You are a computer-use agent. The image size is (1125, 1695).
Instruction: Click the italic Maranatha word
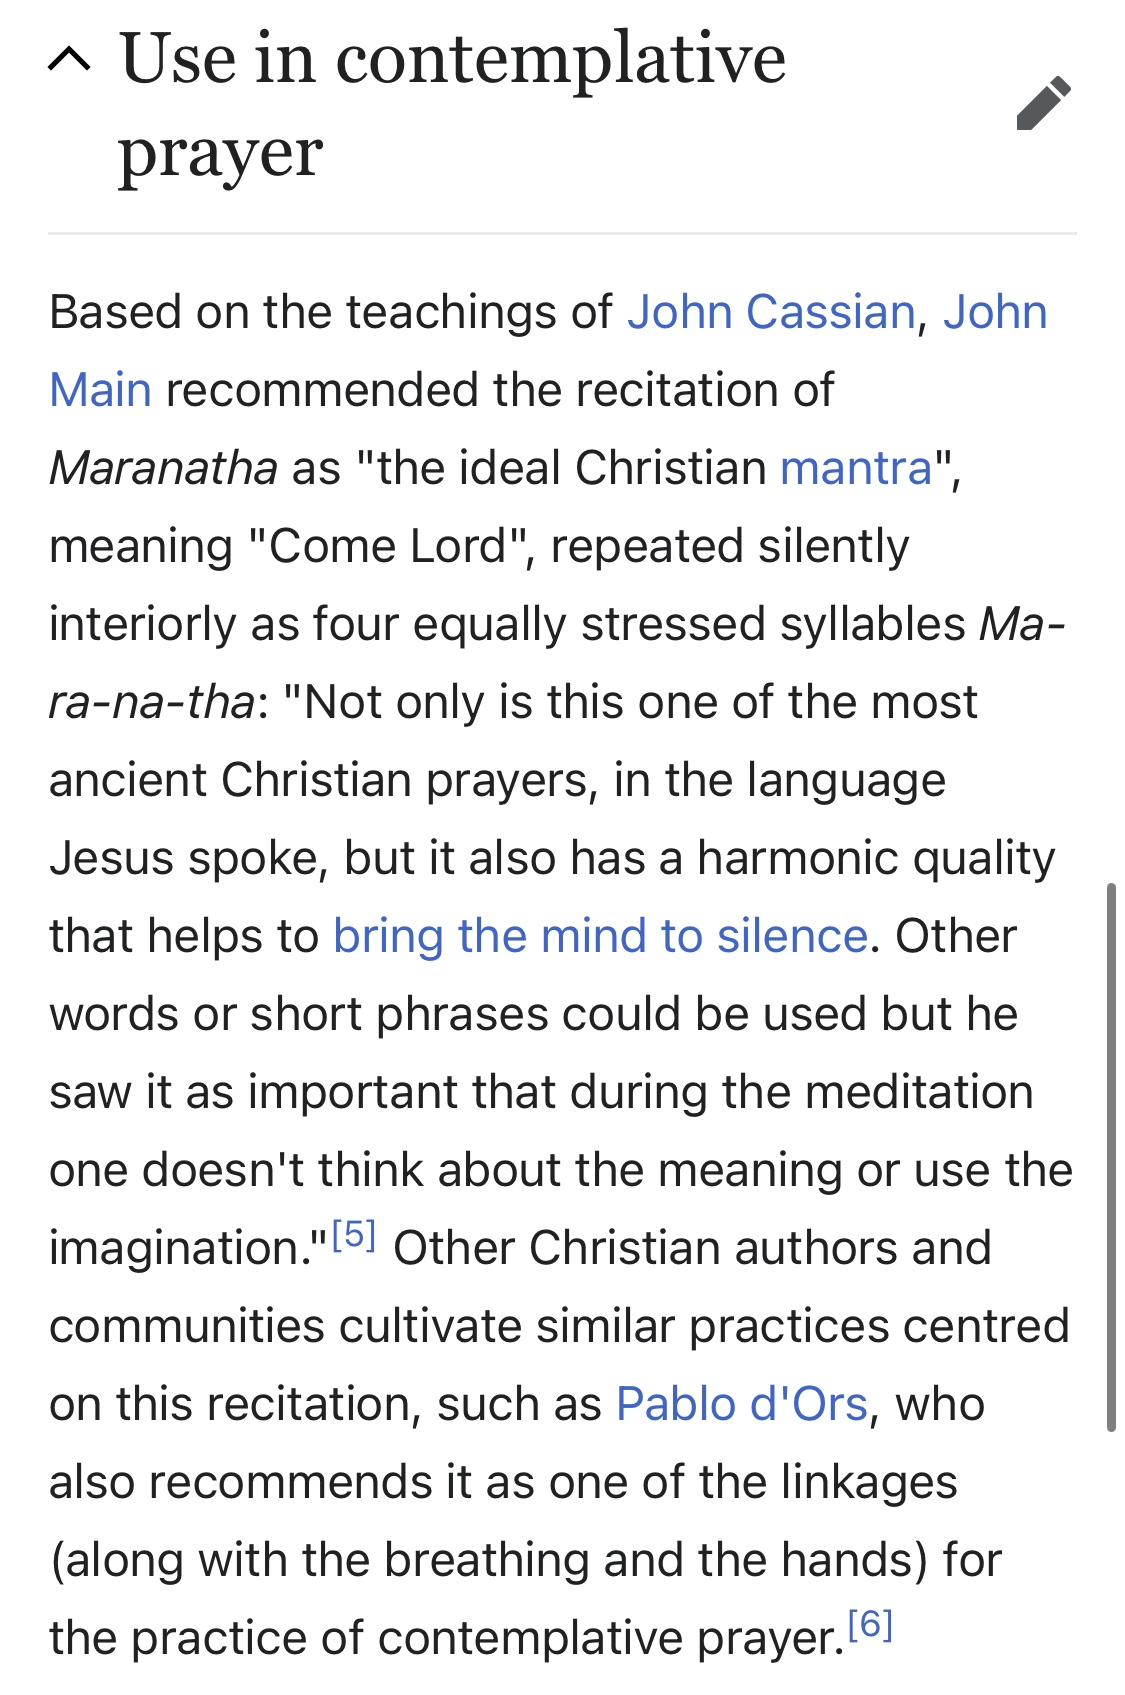164,468
